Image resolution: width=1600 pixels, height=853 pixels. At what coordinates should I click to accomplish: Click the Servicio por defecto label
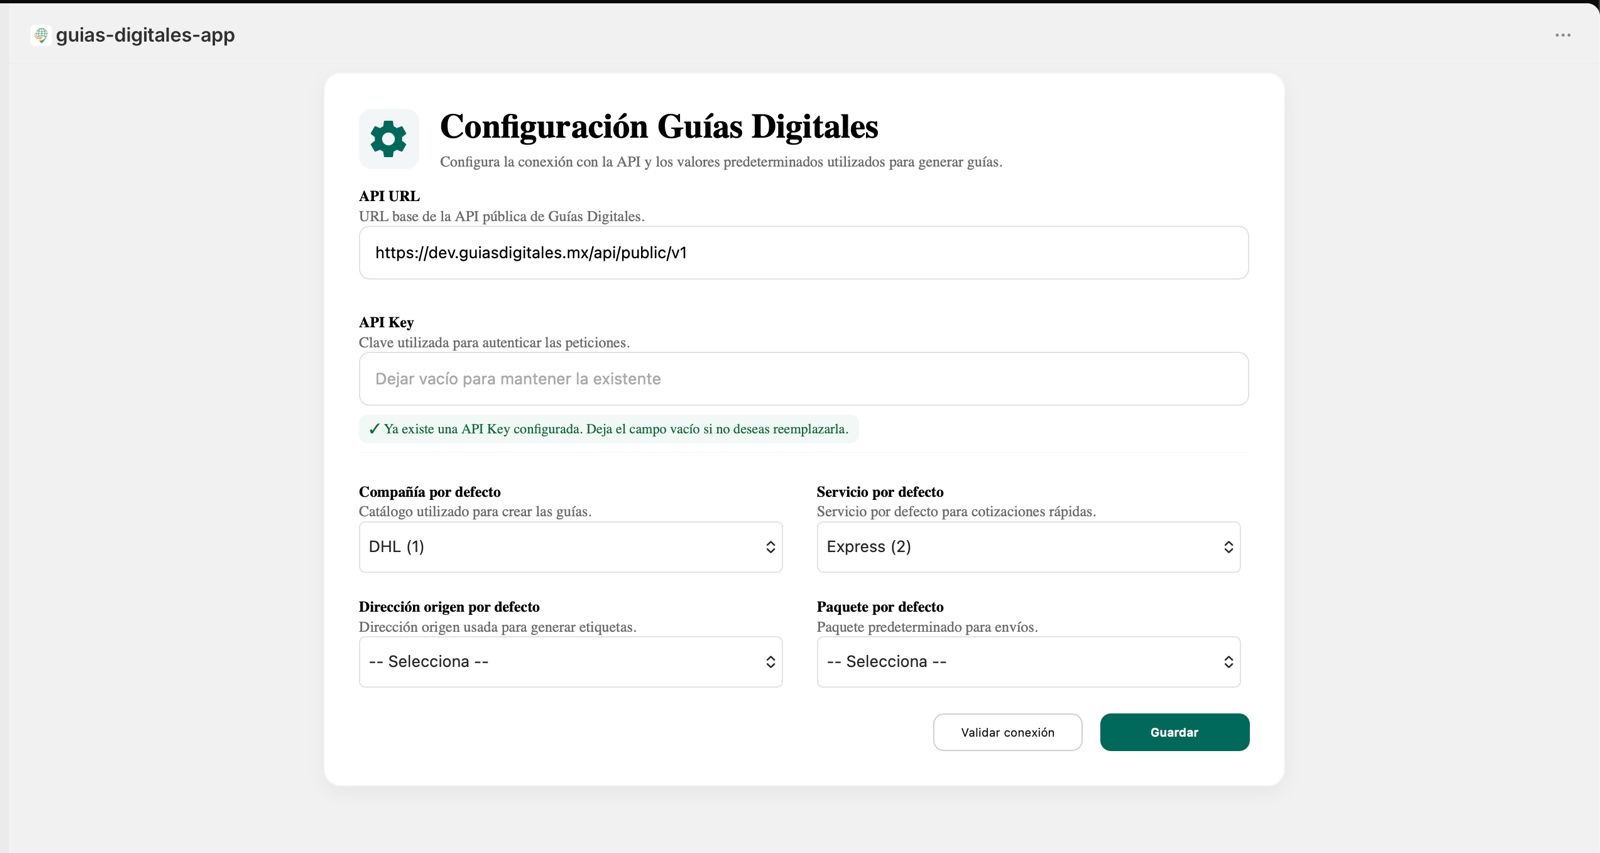[x=880, y=492]
